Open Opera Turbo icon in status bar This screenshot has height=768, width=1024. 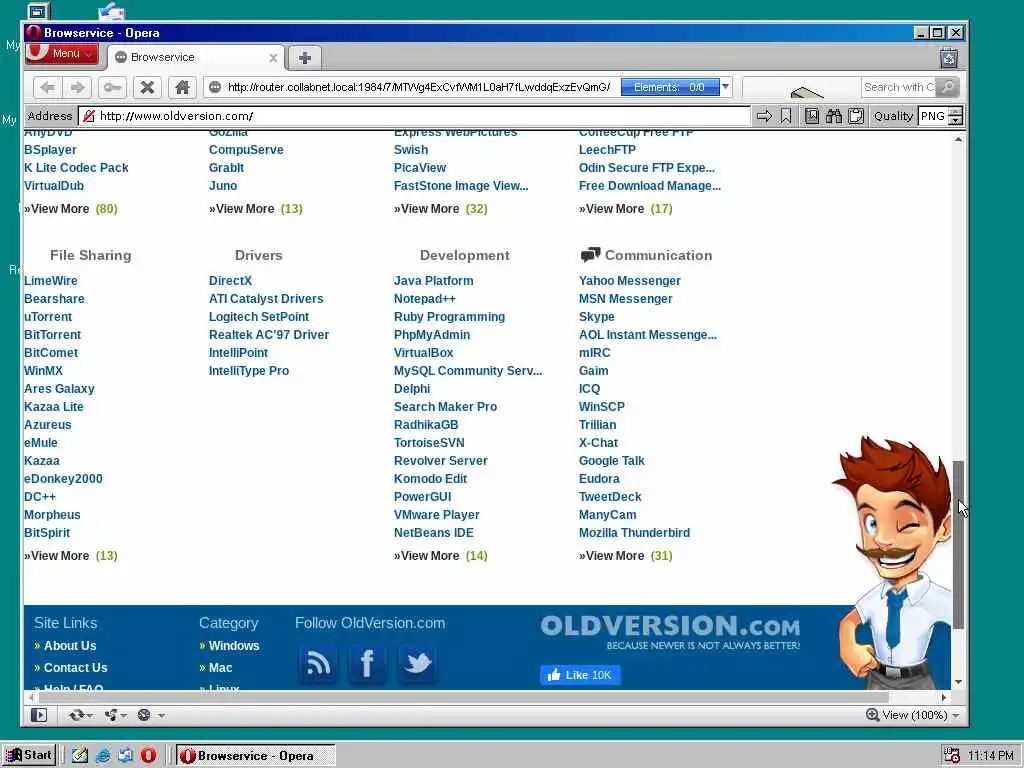coord(144,715)
